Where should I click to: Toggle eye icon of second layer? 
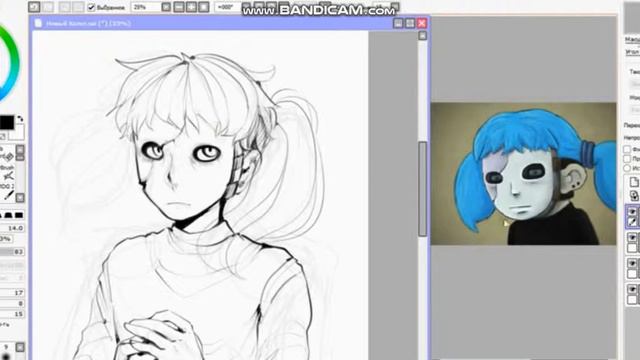click(632, 238)
